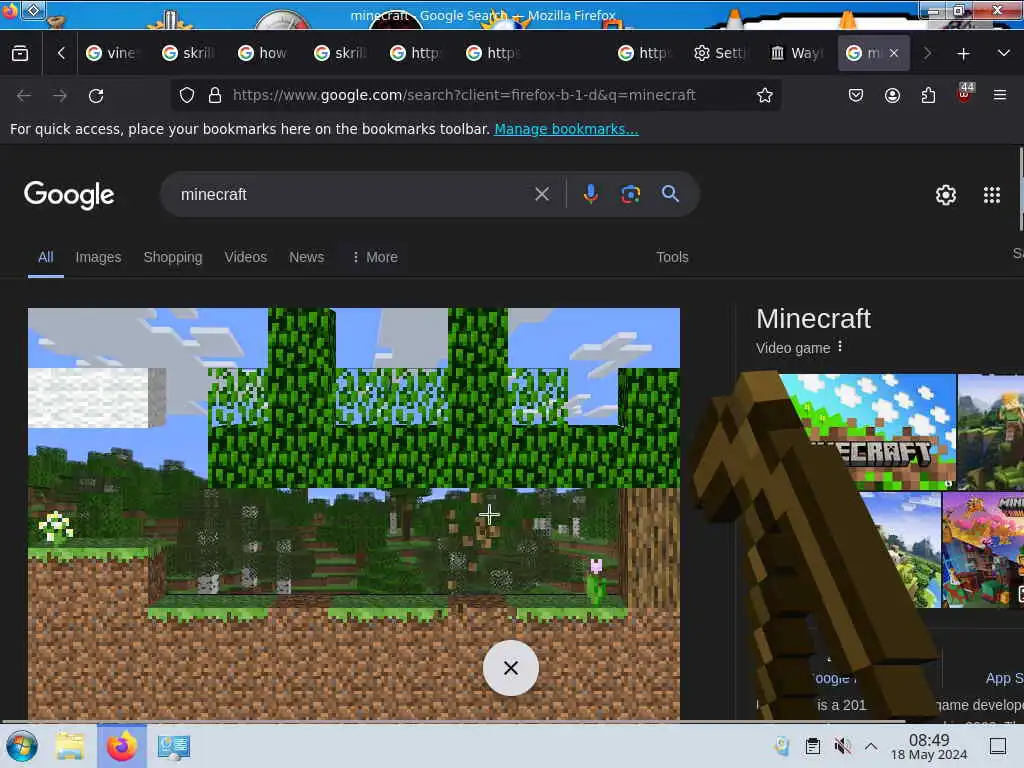Switch to the 'vine' tab
The image size is (1024, 768).
click(112, 54)
